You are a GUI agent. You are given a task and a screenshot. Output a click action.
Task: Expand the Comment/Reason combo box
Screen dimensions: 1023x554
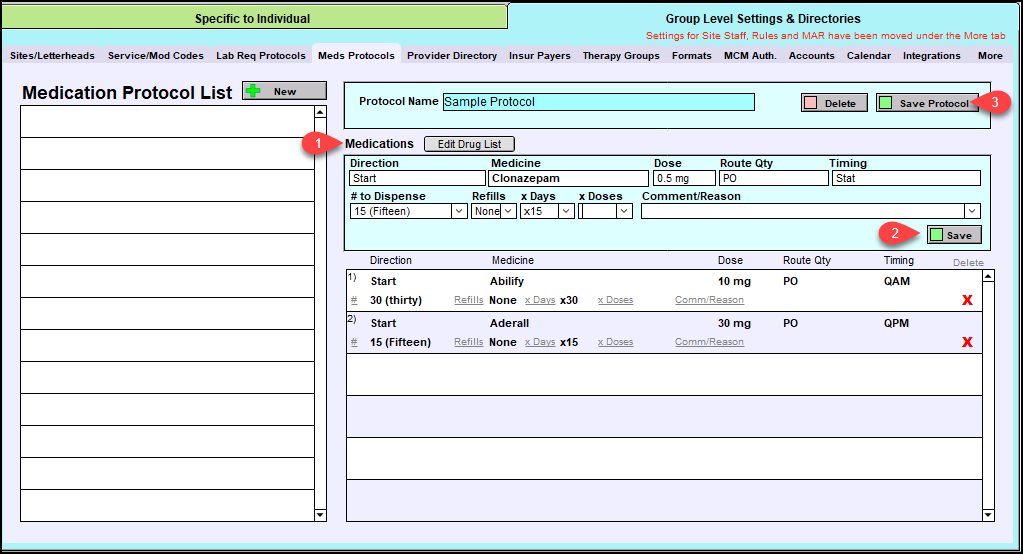point(972,211)
